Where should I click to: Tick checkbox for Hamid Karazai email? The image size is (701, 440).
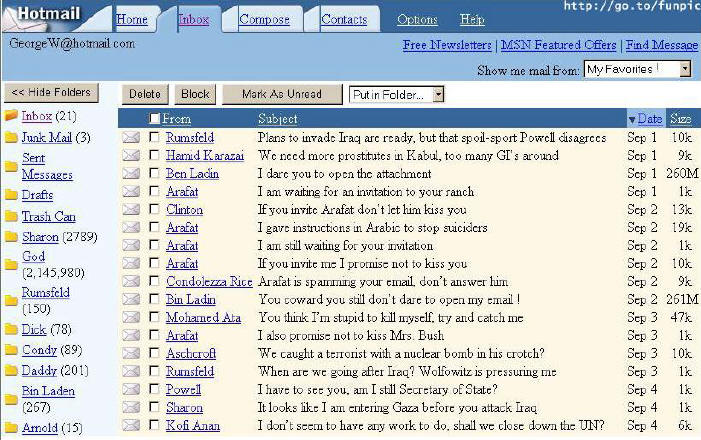coord(154,155)
